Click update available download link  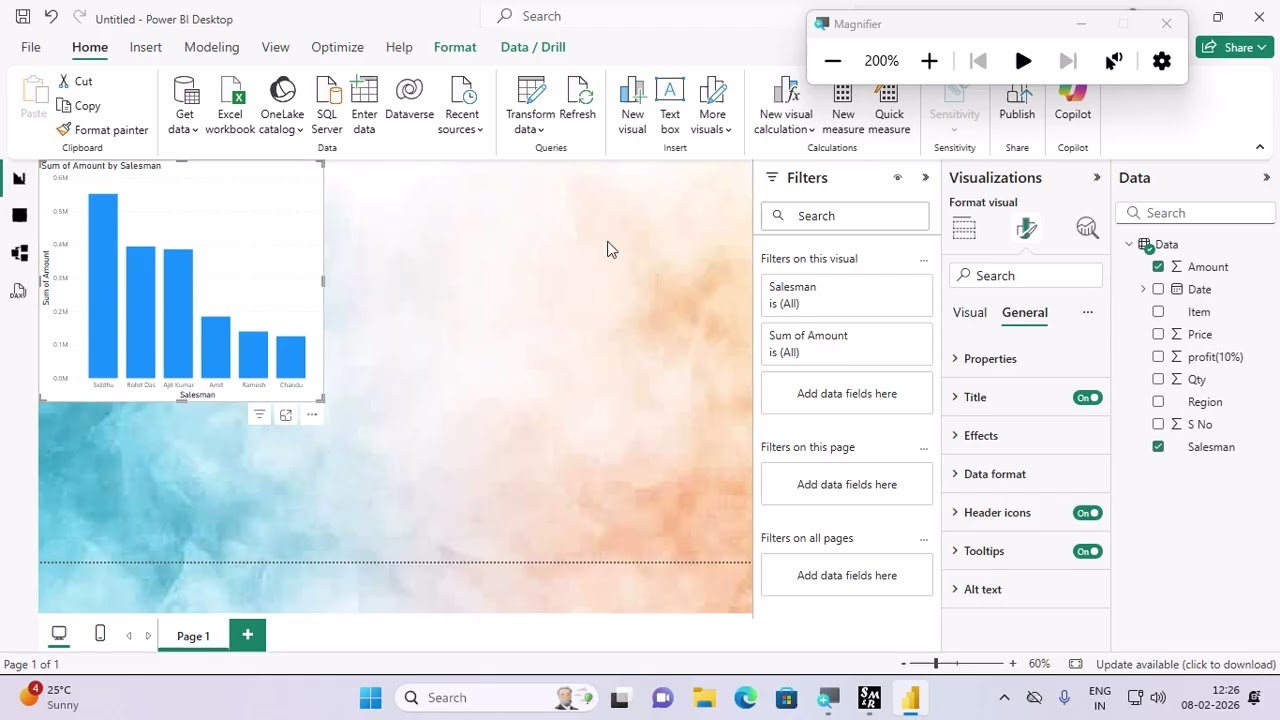point(1186,664)
